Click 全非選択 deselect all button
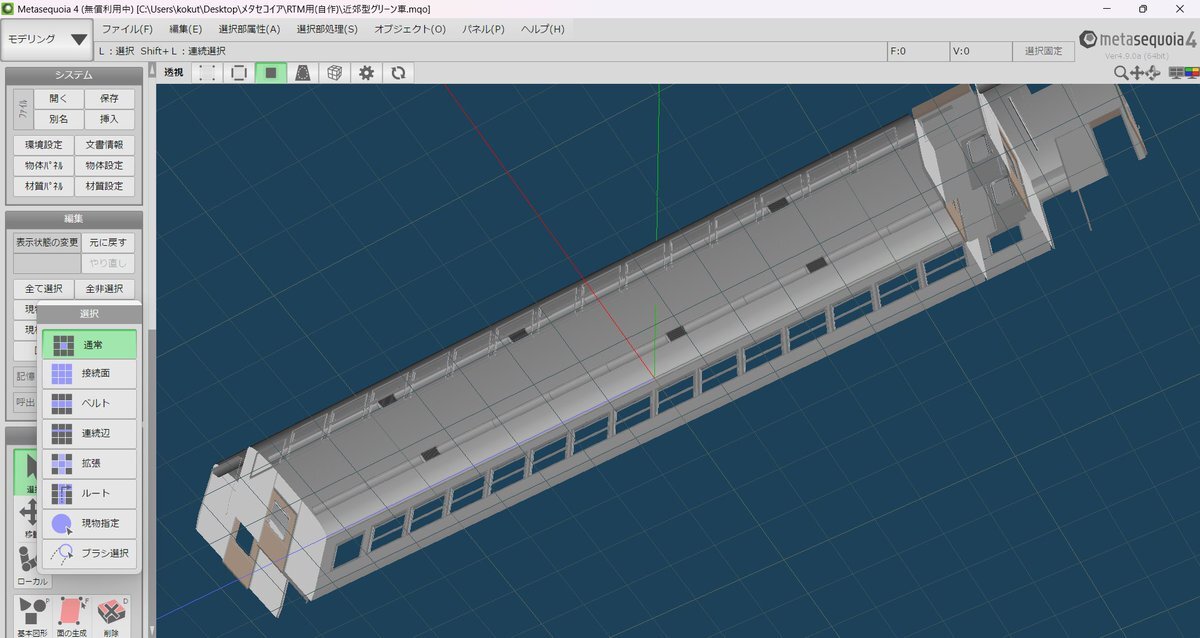Viewport: 1200px width, 638px height. pos(104,289)
